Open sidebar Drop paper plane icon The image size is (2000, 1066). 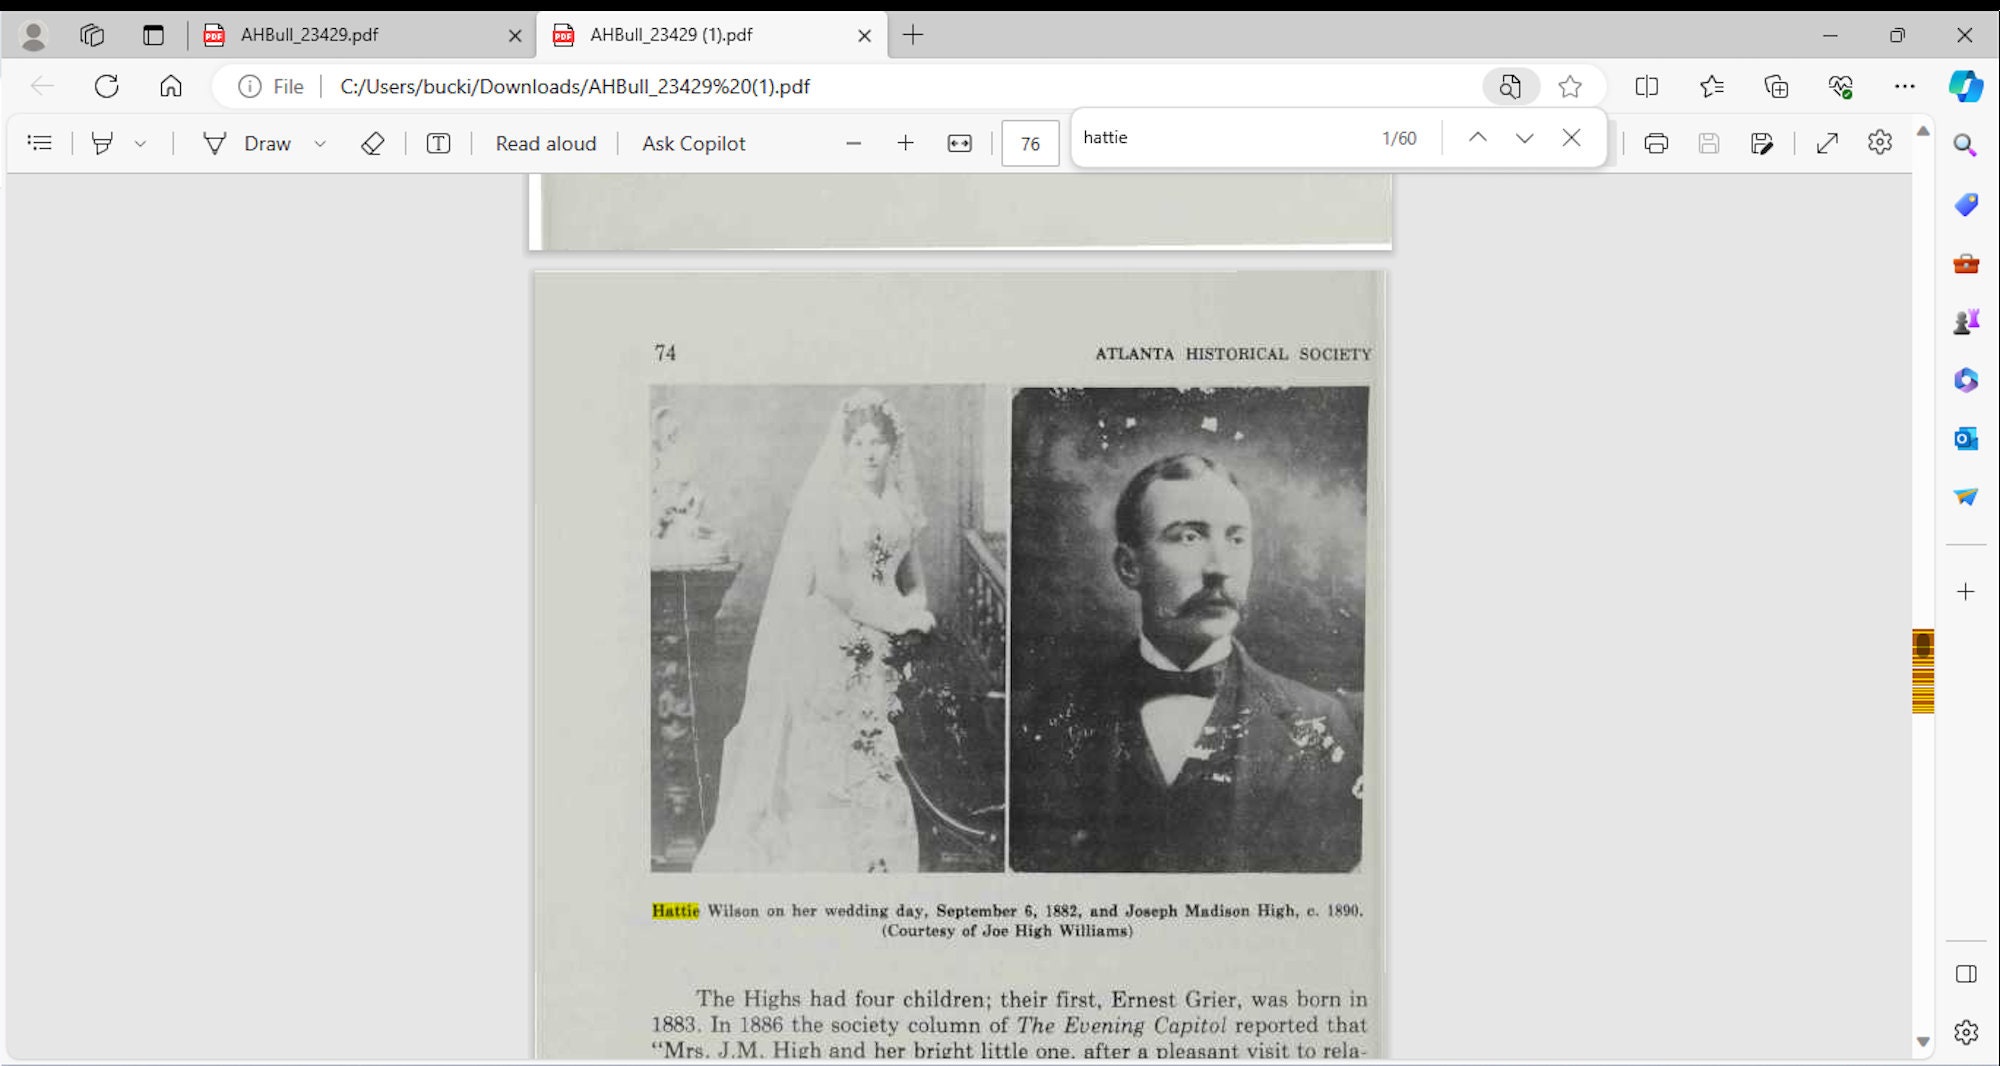tap(1966, 497)
